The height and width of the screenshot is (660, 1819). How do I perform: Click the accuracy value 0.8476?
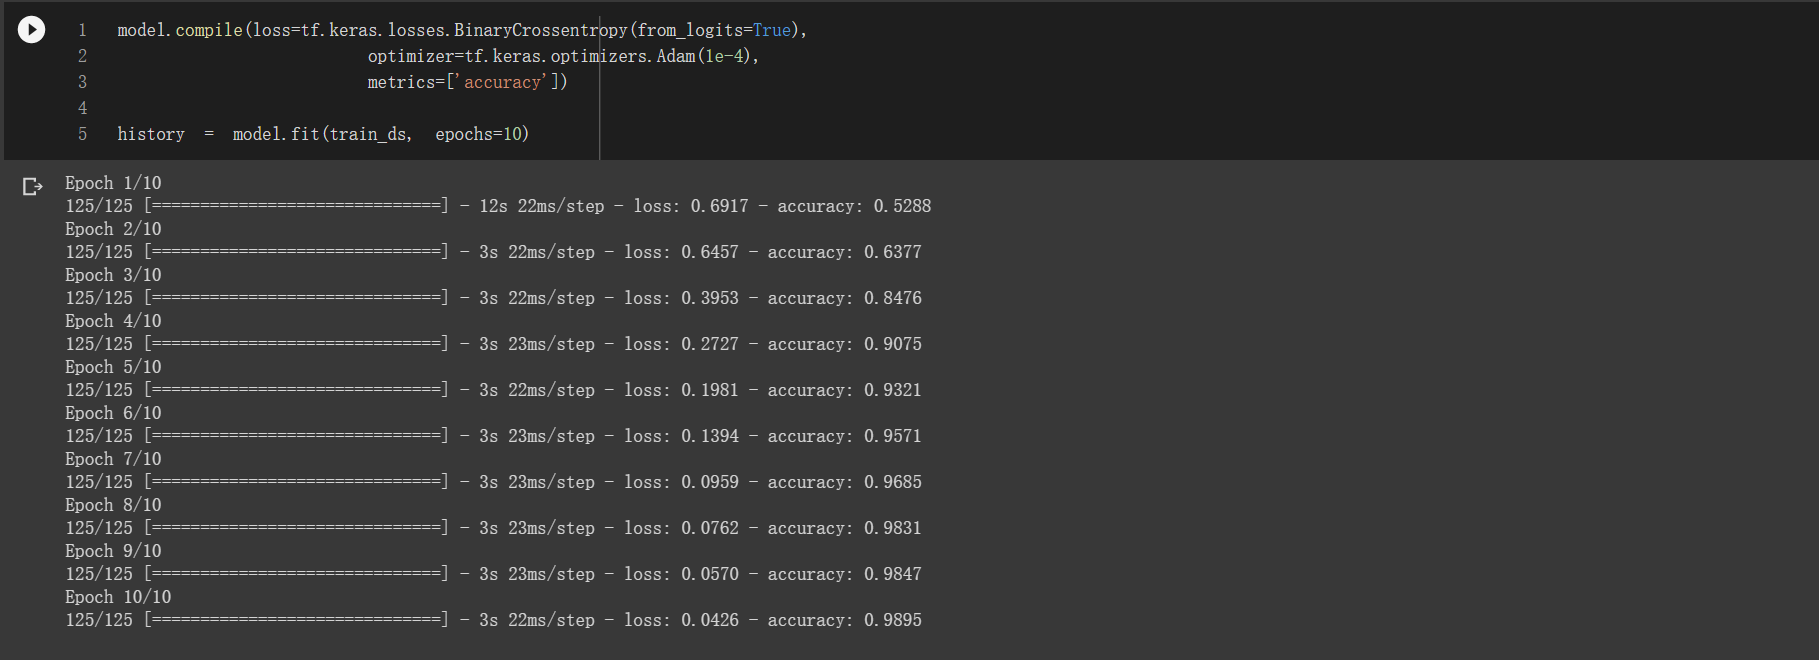(x=893, y=298)
